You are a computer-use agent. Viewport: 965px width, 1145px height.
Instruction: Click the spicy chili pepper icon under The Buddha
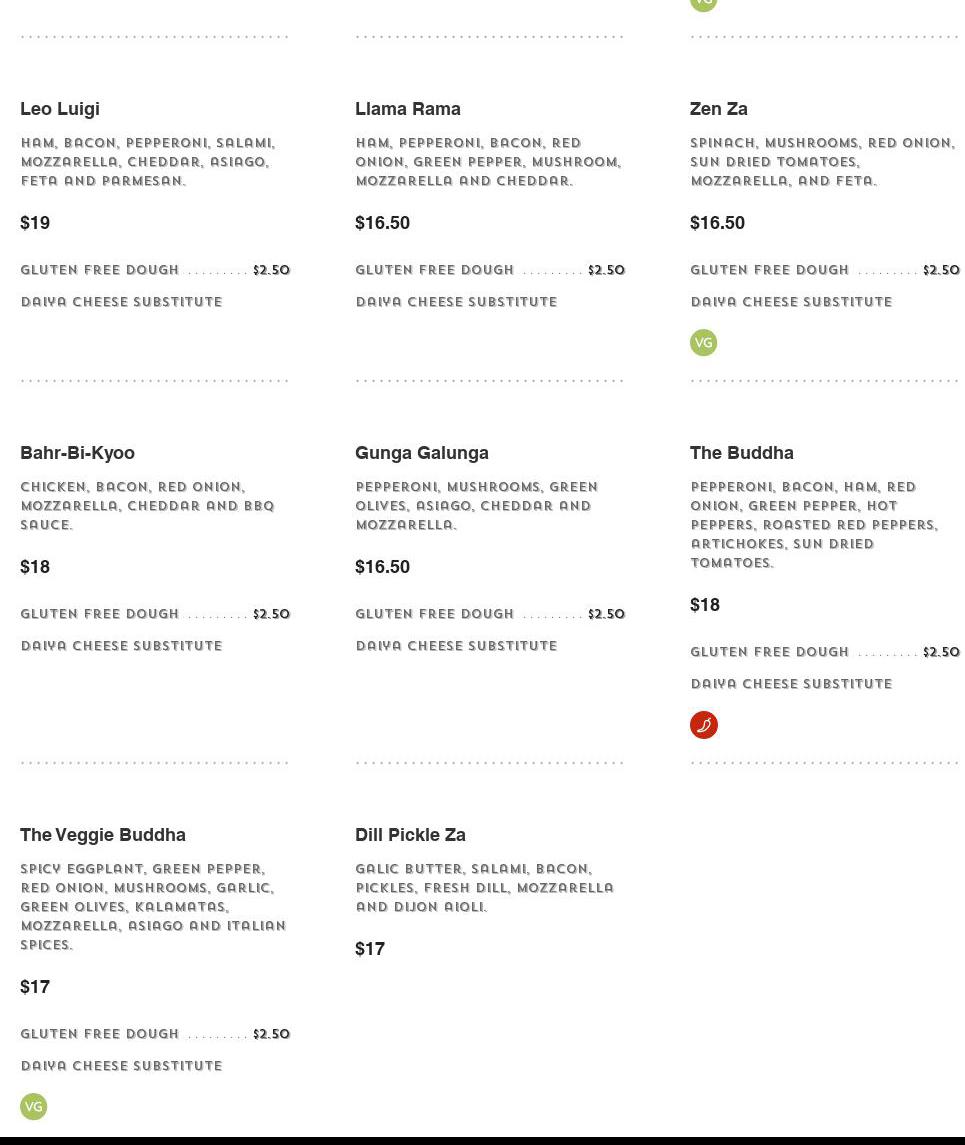(704, 725)
